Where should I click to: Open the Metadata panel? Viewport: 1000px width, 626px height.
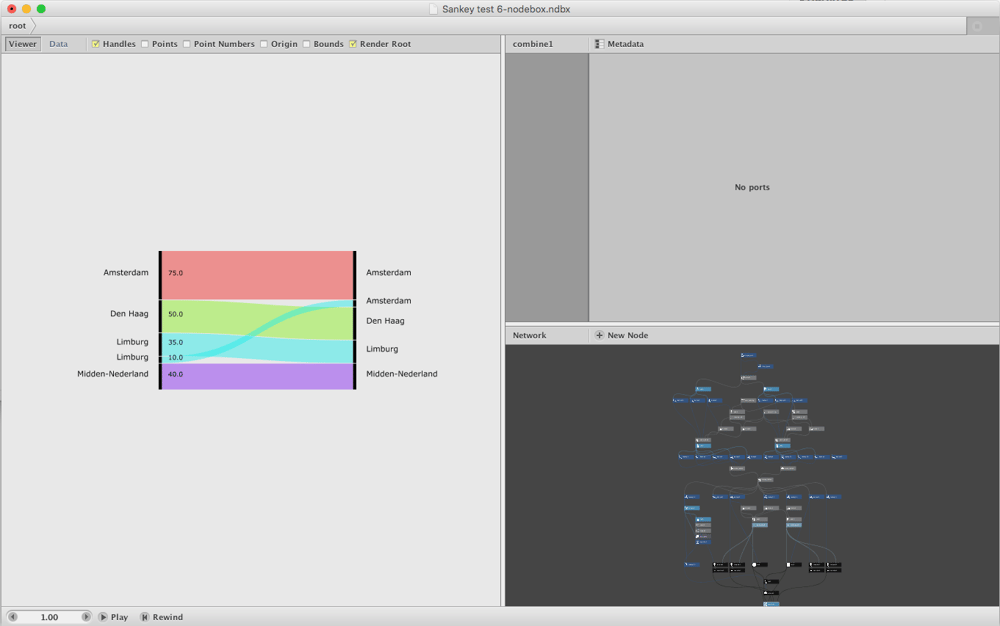(x=619, y=44)
